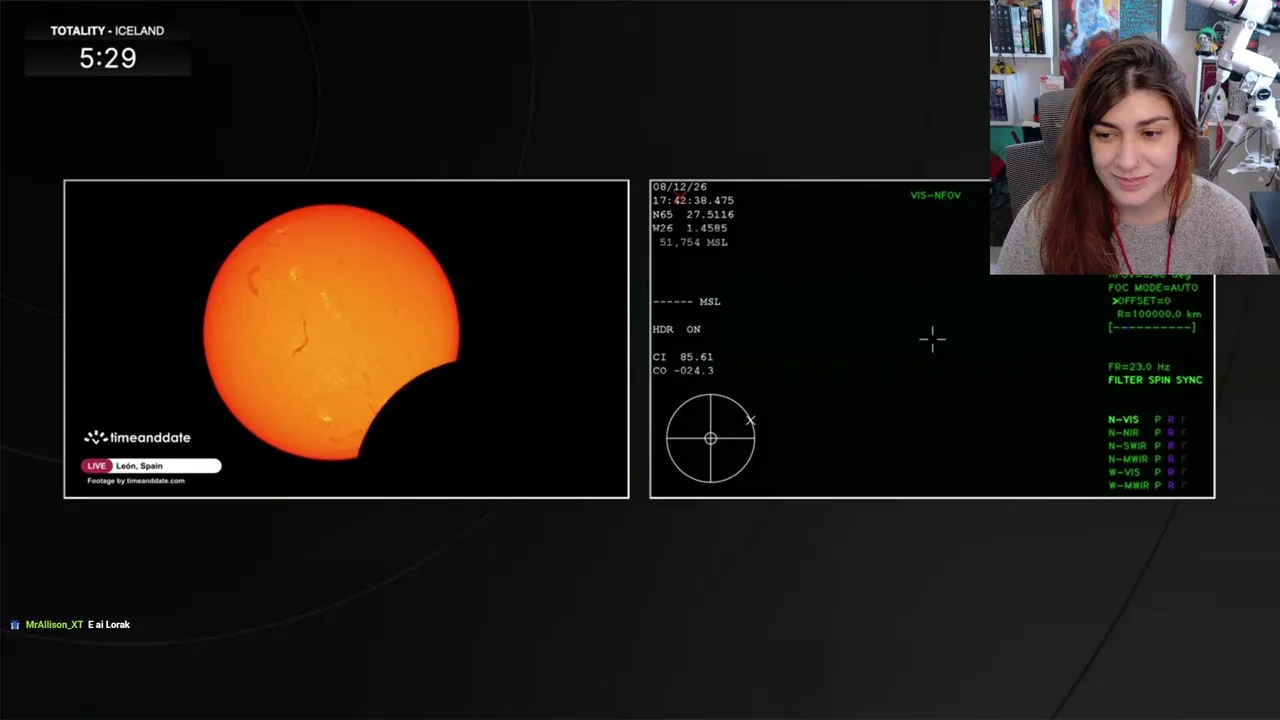Click the VIS-NFOV mode label
The width and height of the screenshot is (1280, 720).
click(x=935, y=196)
